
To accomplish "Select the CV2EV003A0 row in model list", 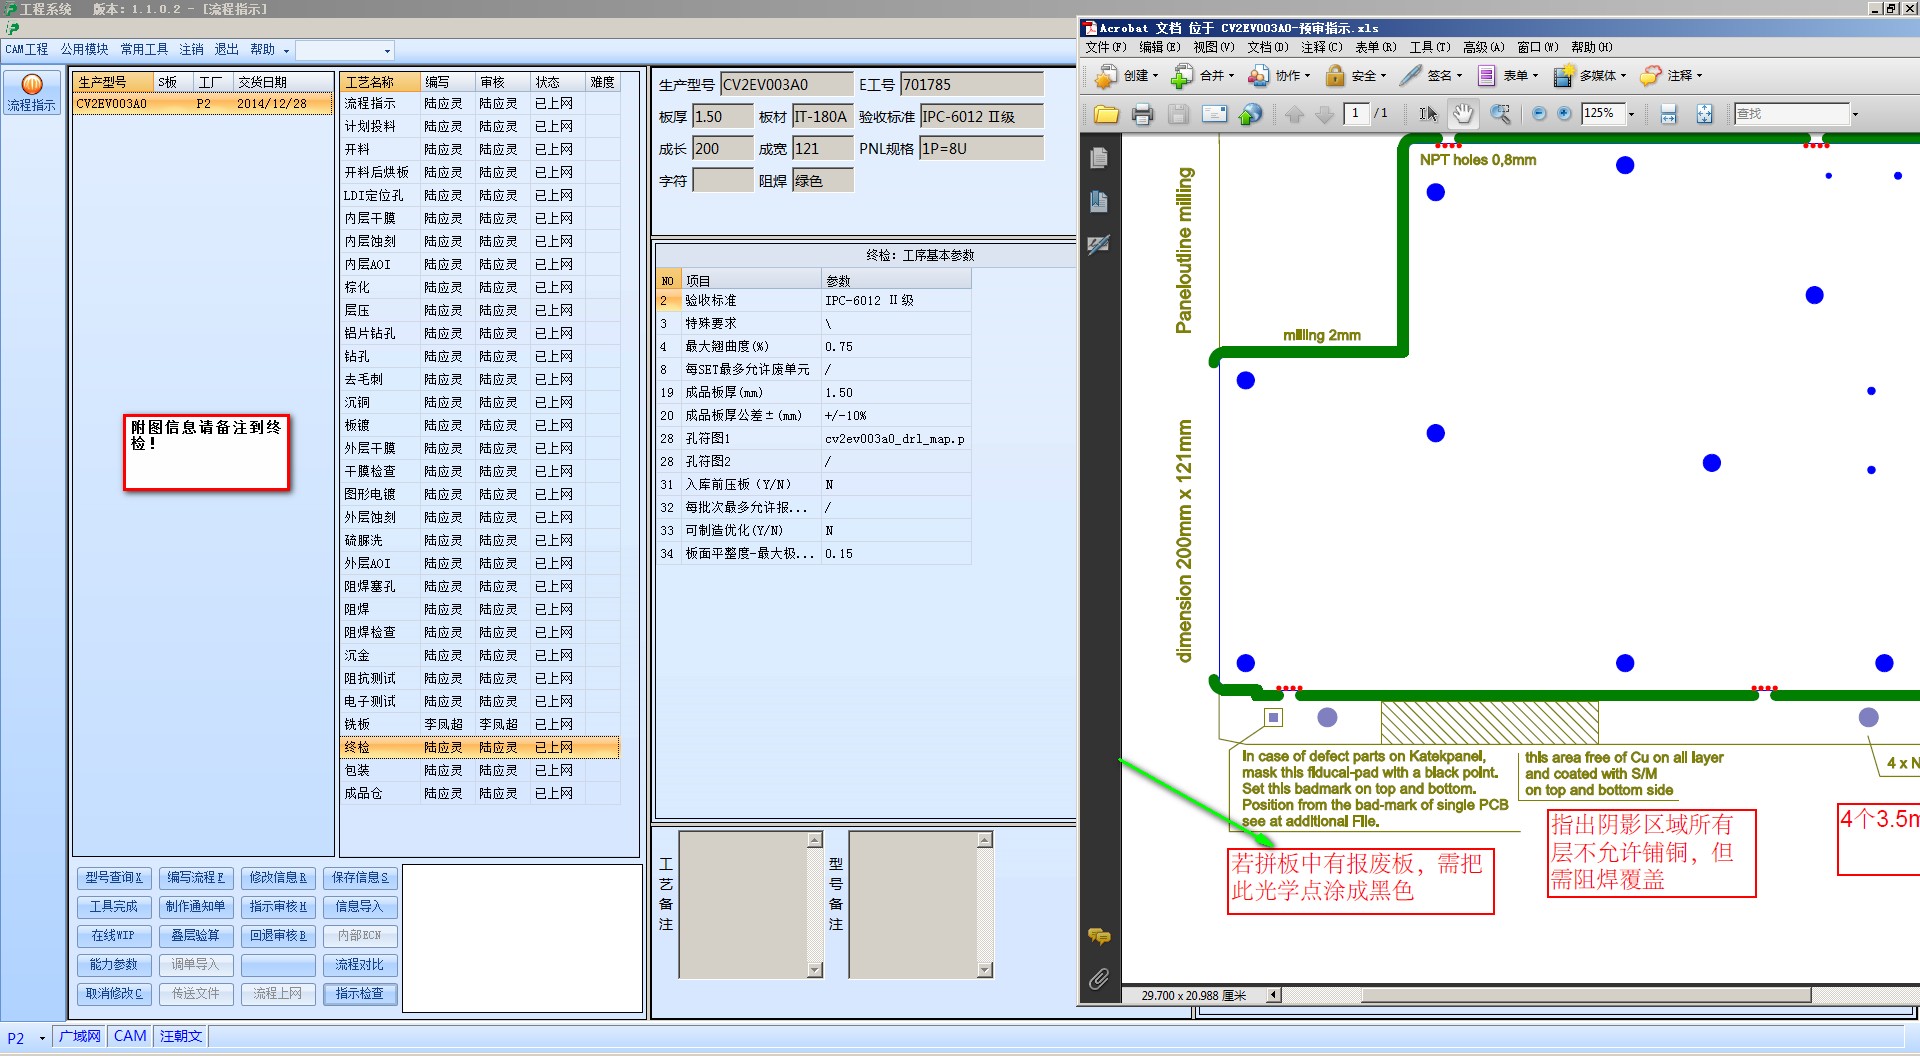I will coord(202,104).
